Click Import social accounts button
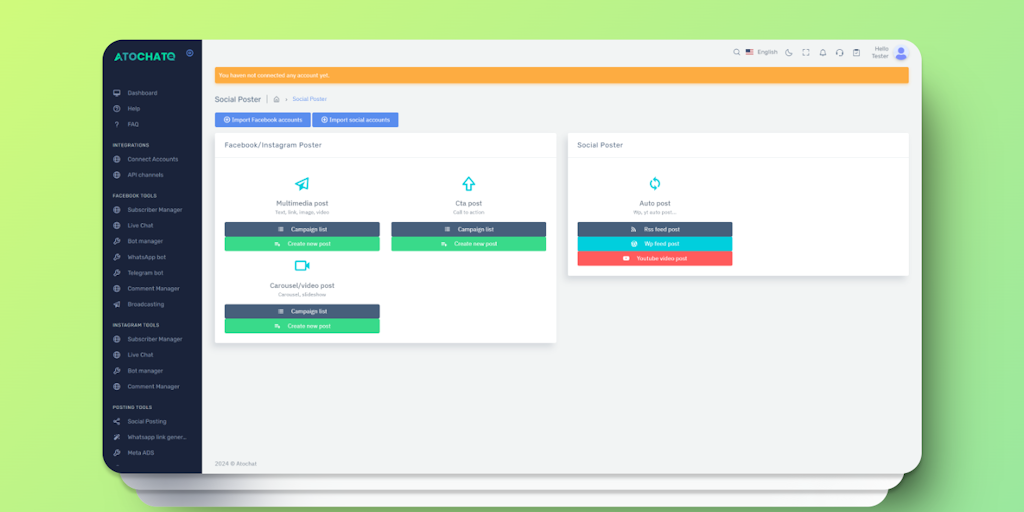Viewport: 1024px width, 512px height. pyautogui.click(x=355, y=120)
